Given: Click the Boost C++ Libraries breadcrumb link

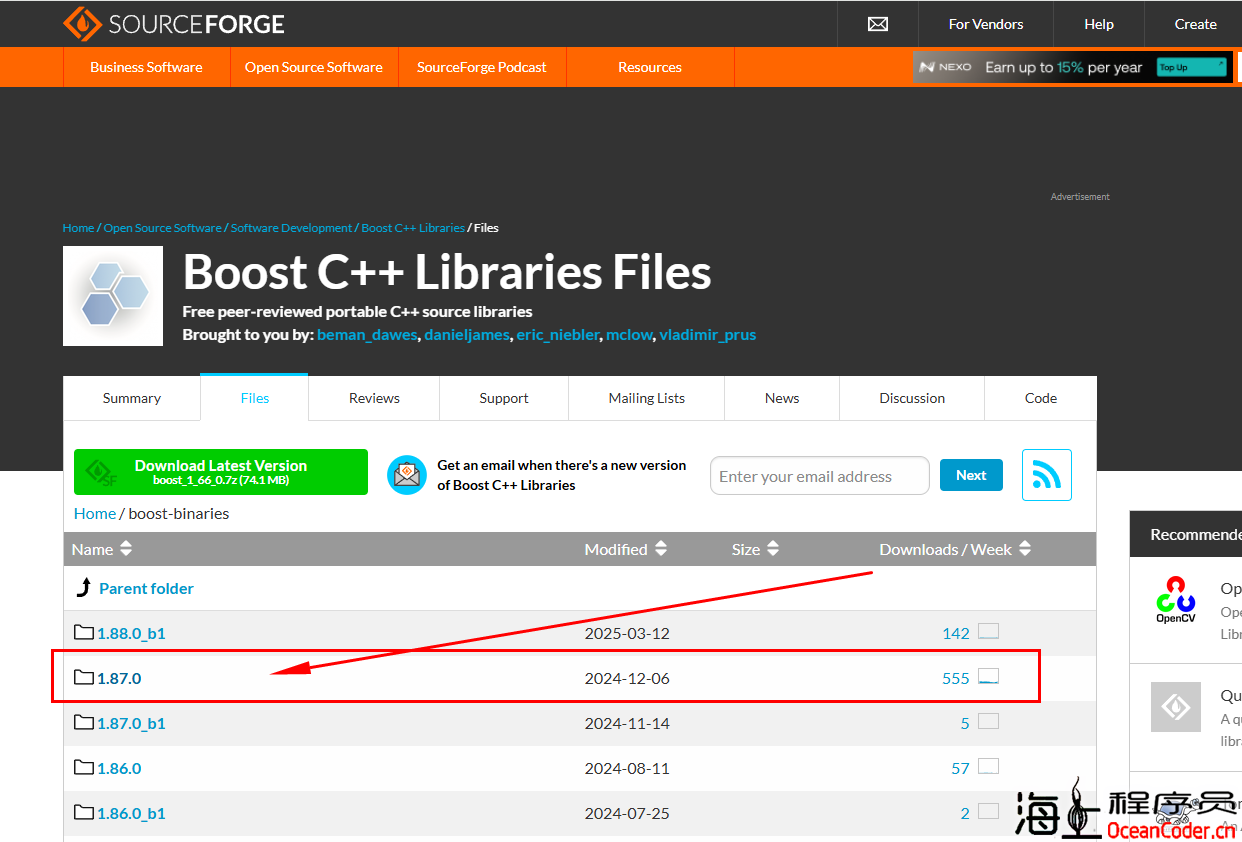Looking at the screenshot, I should tap(413, 228).
